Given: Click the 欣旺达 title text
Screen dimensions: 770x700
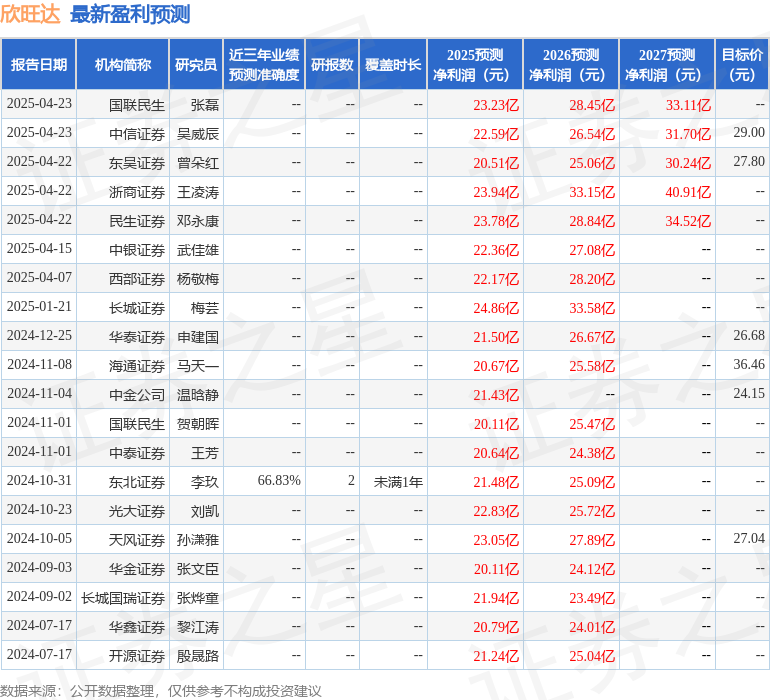Looking at the screenshot, I should (x=30, y=14).
